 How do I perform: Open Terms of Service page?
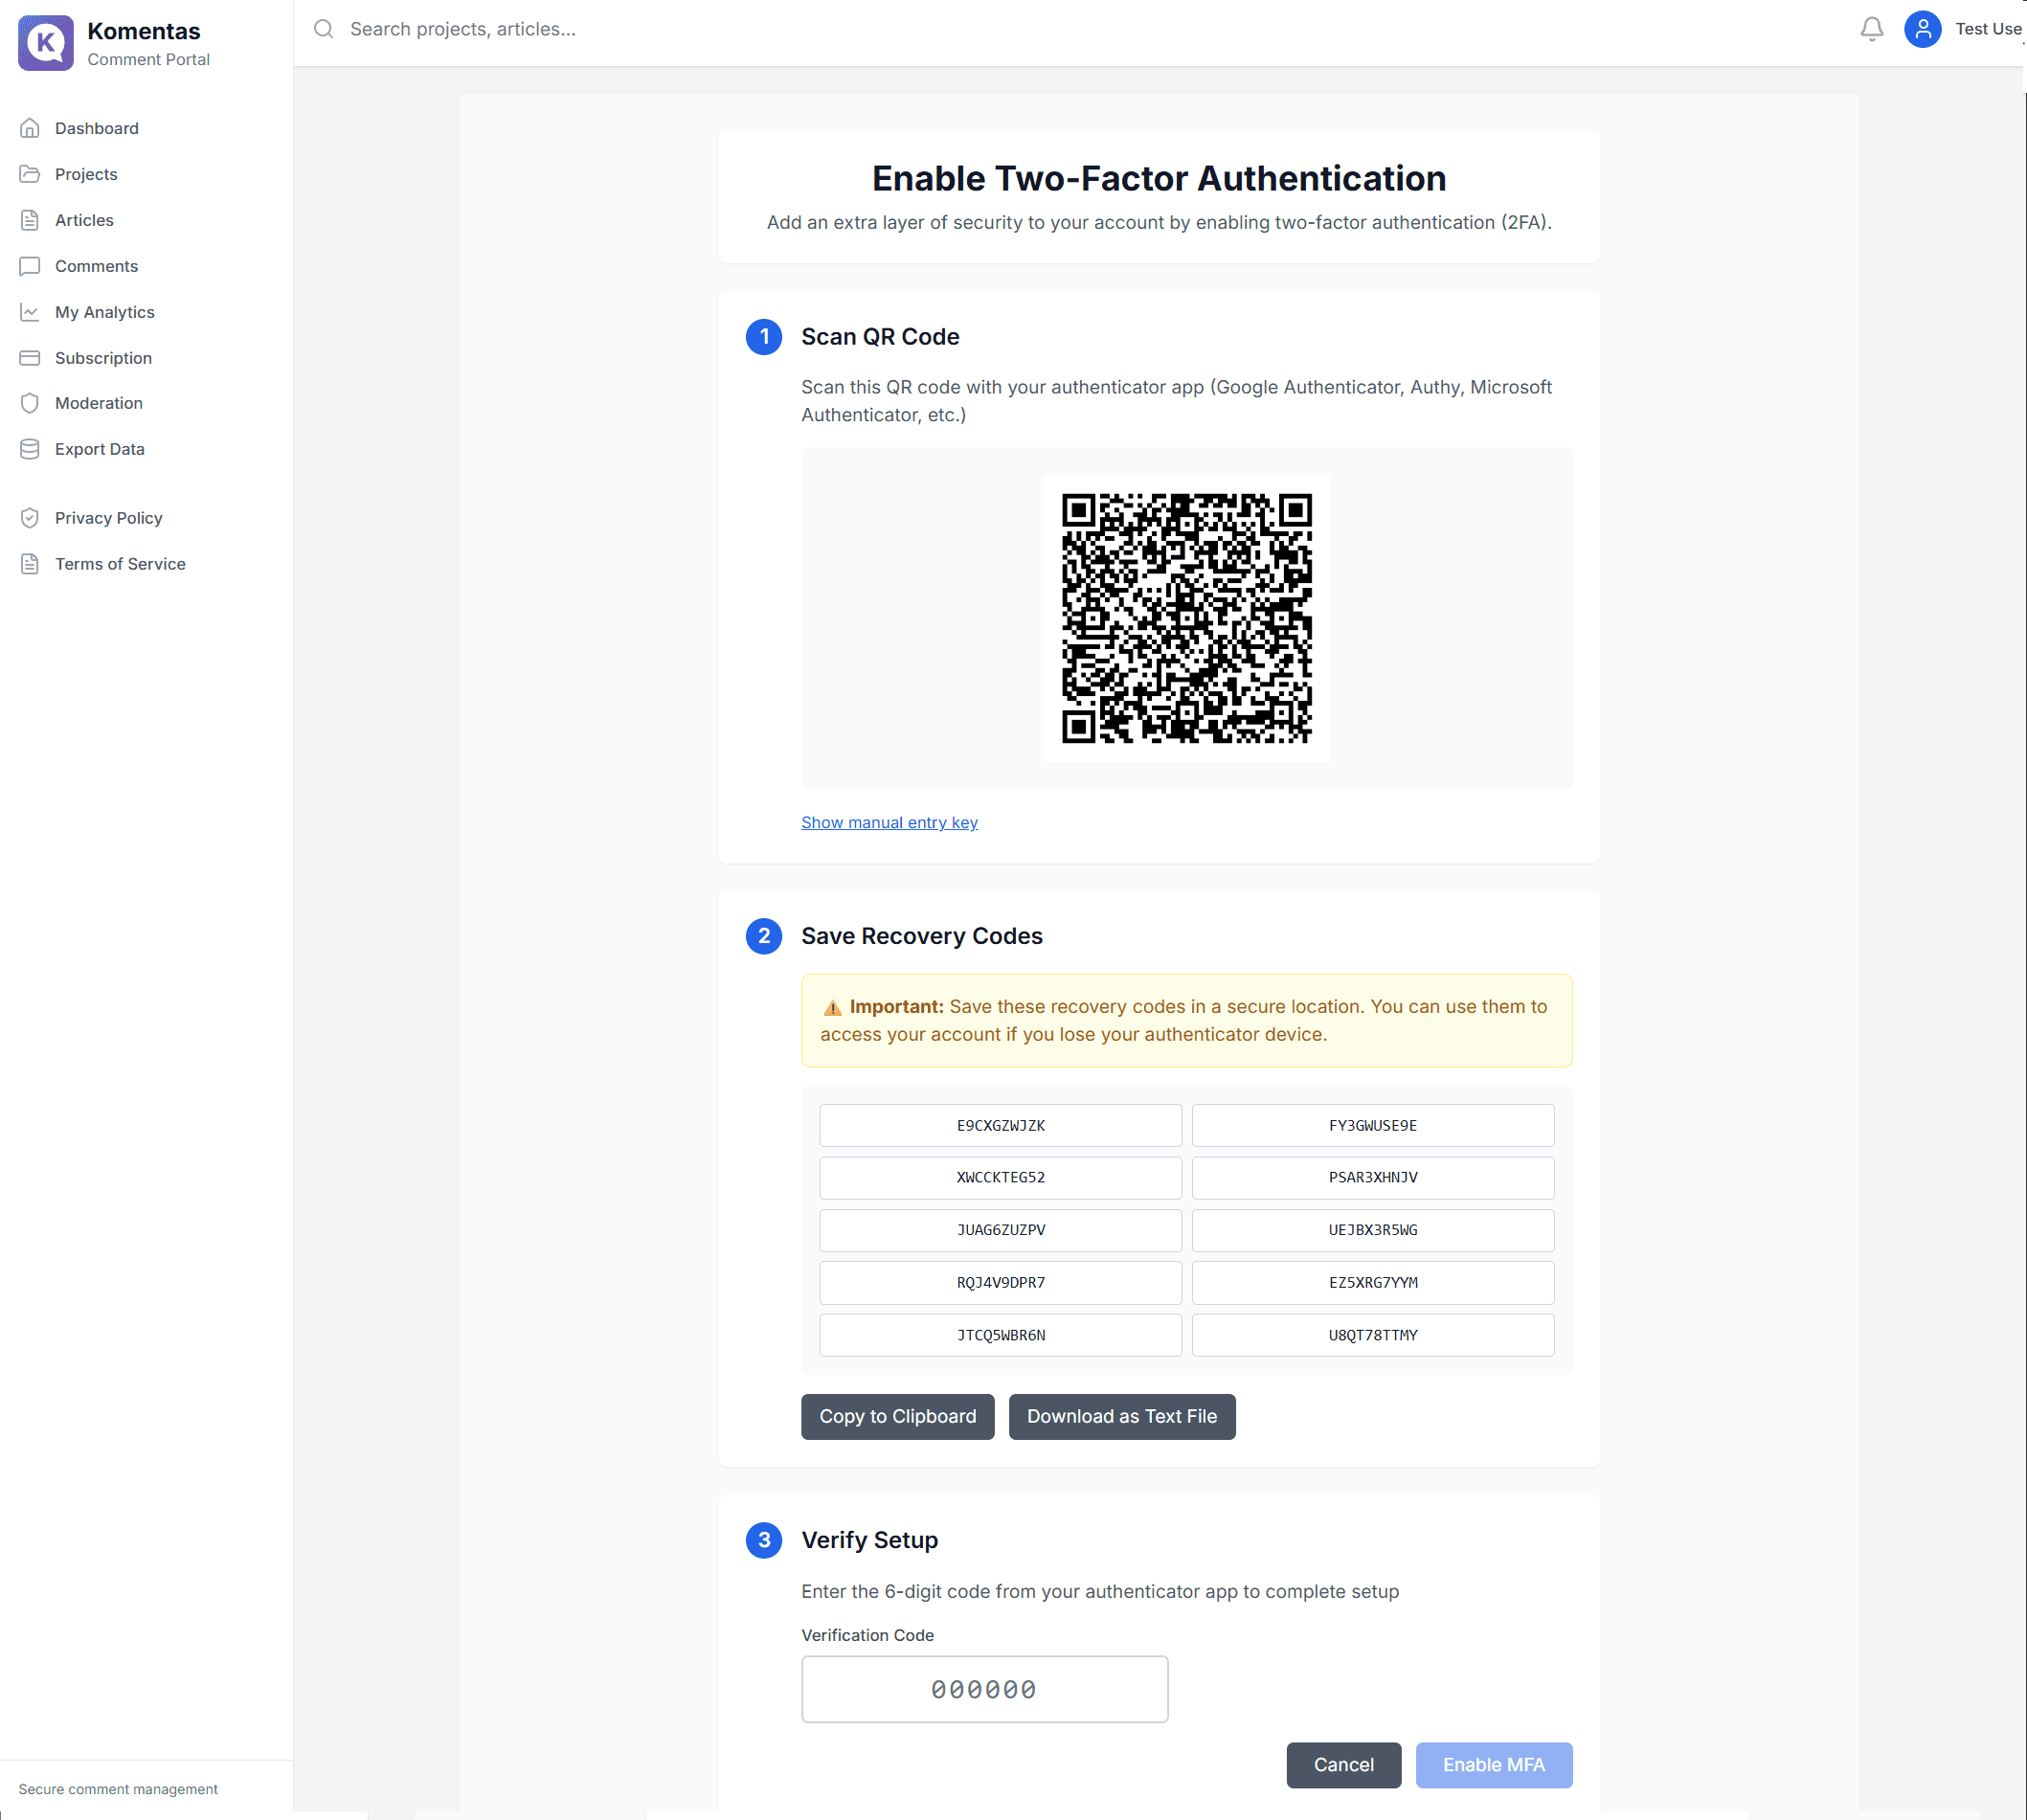pyautogui.click(x=120, y=564)
